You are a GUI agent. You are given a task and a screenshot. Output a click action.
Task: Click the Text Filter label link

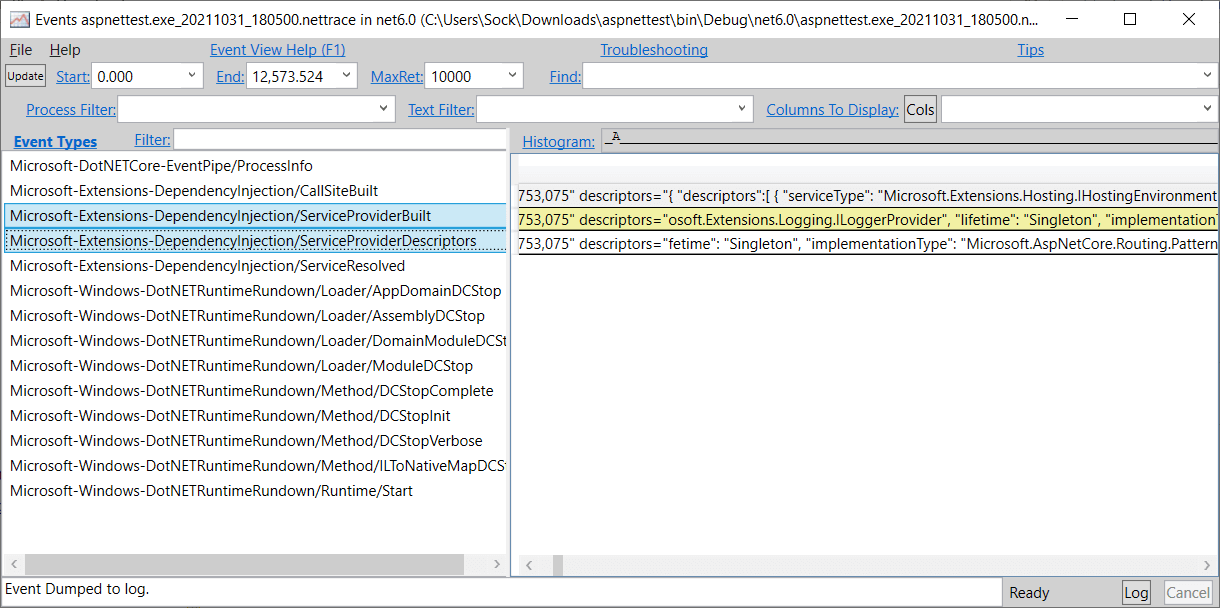coord(441,110)
